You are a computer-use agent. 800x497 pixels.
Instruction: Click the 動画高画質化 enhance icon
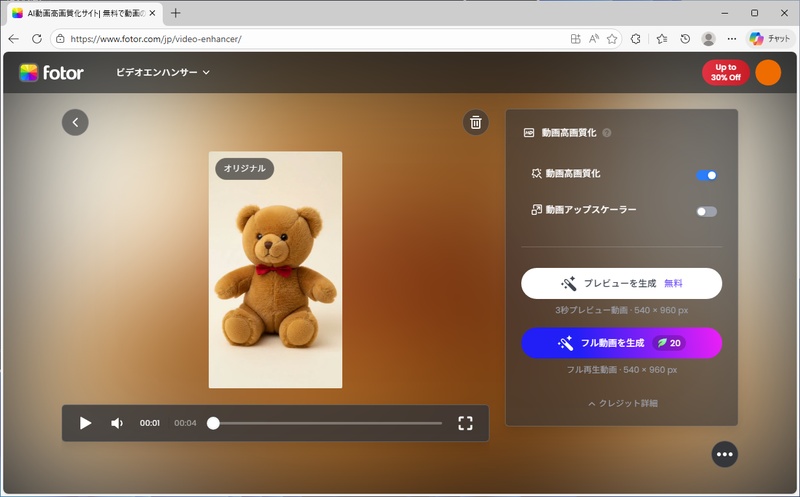536,173
